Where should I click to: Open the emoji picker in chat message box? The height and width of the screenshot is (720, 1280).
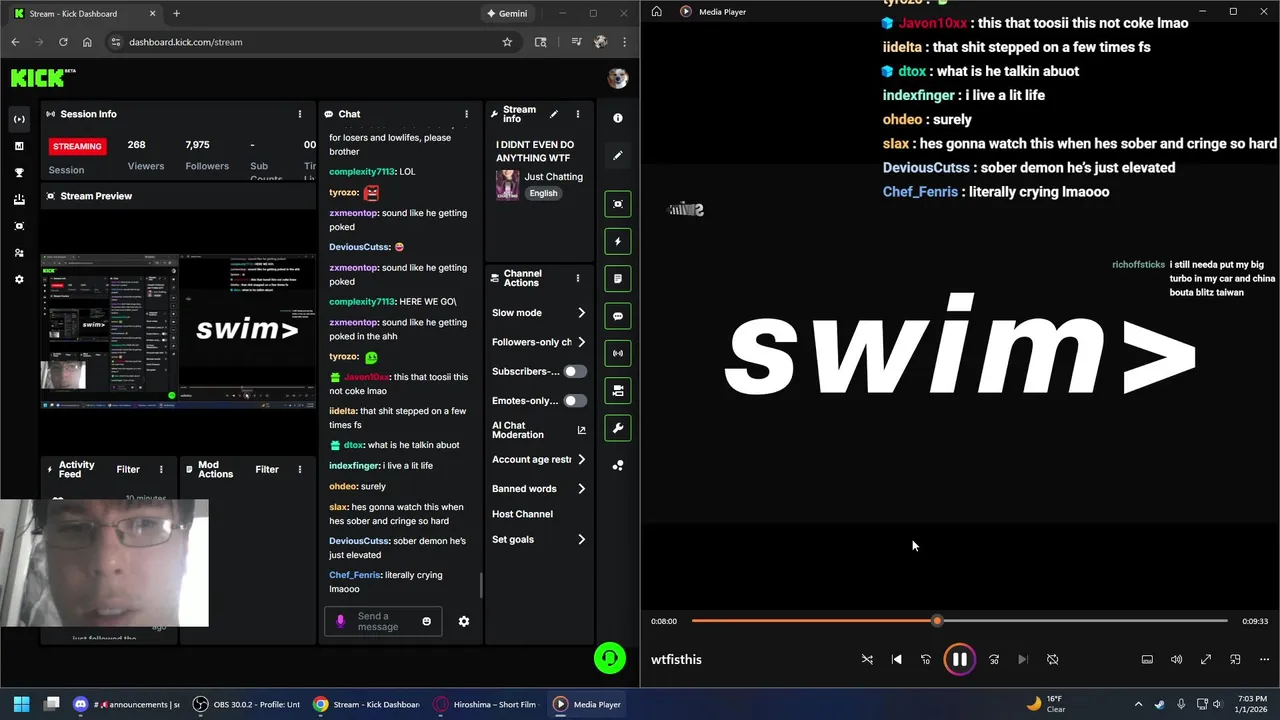click(427, 621)
